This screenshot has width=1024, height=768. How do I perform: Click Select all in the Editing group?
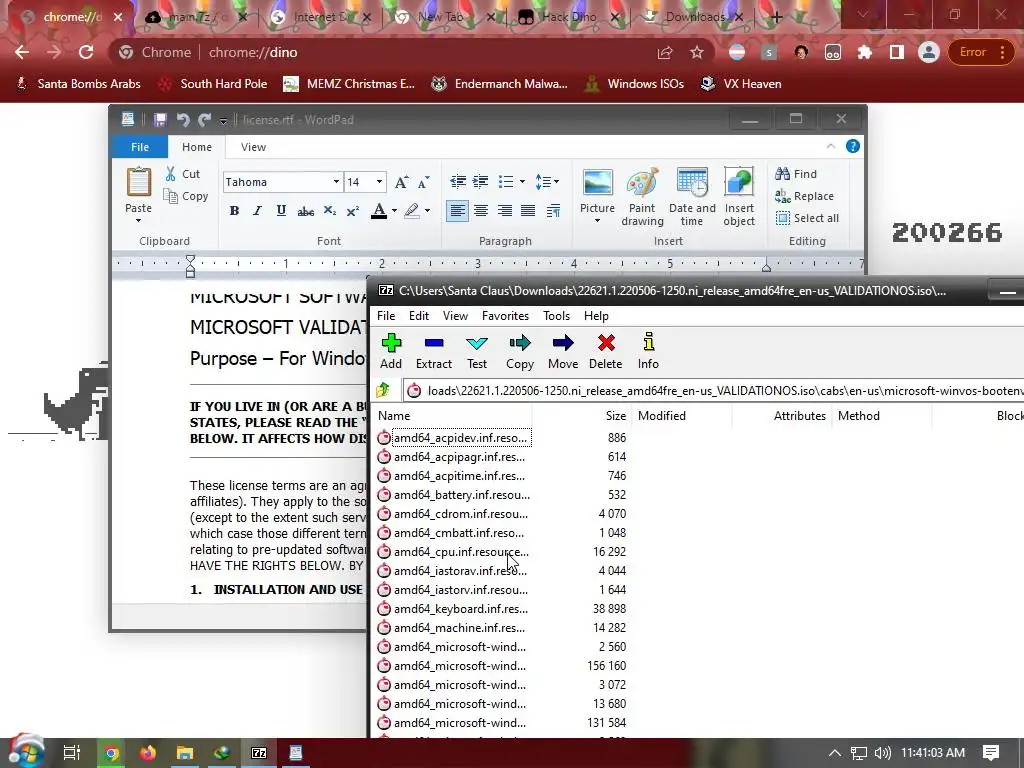[x=807, y=218]
